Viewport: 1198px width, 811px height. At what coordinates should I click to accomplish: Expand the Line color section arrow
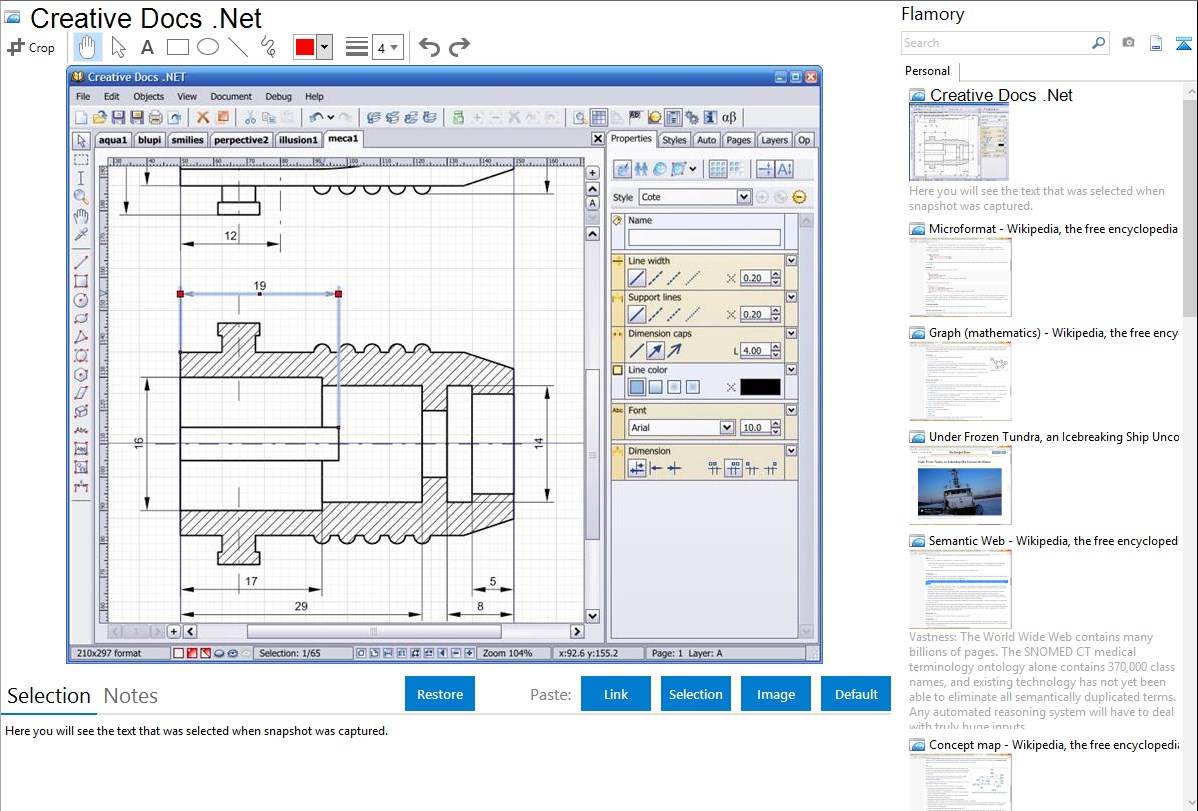click(792, 370)
